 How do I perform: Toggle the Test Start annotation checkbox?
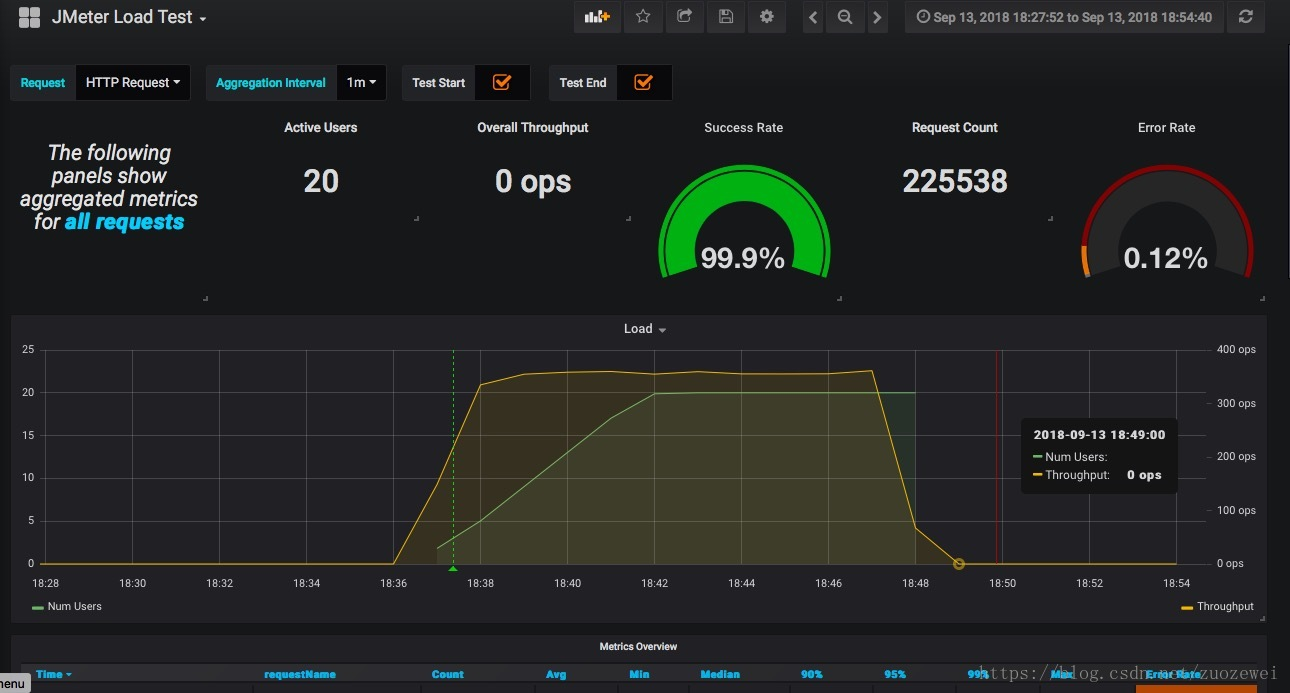pos(502,83)
